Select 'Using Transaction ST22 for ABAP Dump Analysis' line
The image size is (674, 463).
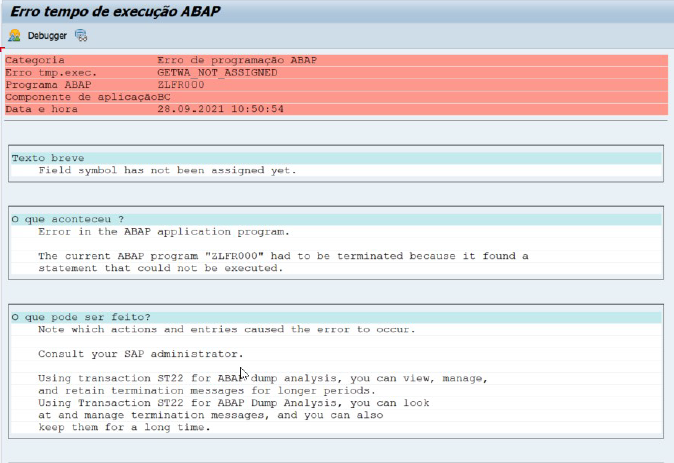[x=234, y=403]
